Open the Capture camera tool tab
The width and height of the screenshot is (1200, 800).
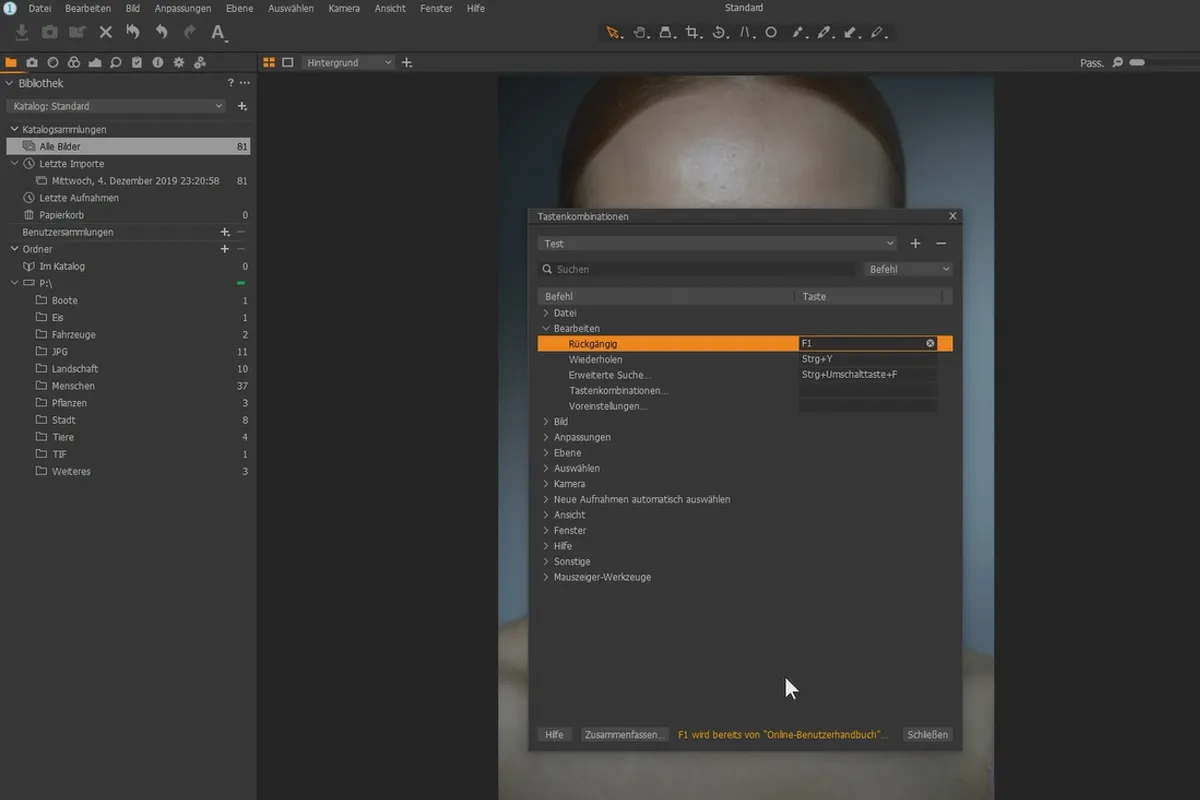[x=32, y=62]
